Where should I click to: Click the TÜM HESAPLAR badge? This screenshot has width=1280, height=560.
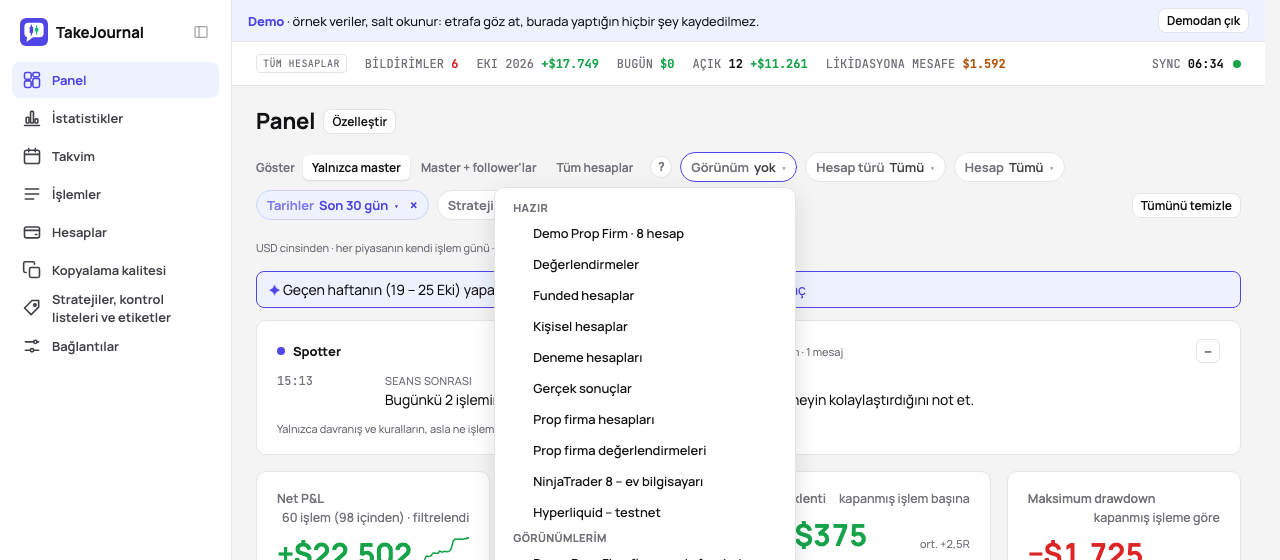click(x=302, y=63)
